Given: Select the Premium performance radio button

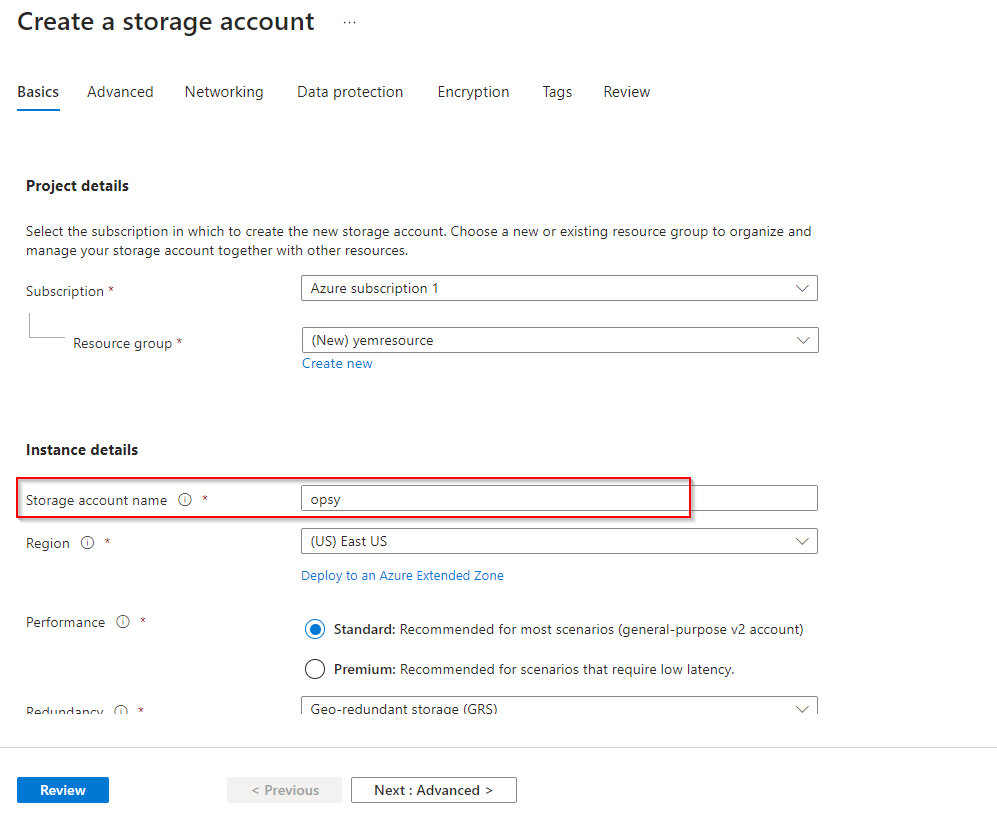Looking at the screenshot, I should coord(315,669).
